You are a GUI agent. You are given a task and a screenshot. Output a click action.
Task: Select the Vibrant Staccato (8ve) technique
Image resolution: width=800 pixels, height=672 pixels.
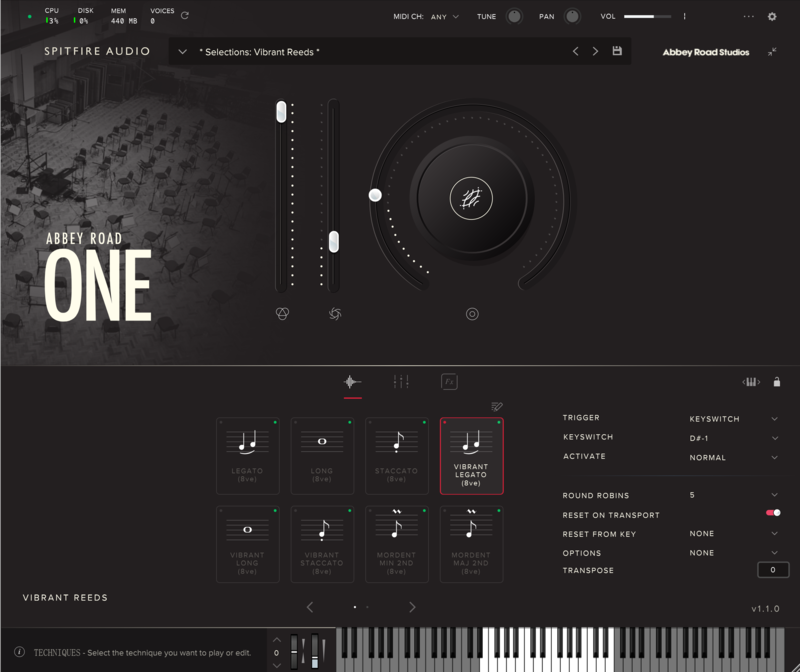point(322,544)
